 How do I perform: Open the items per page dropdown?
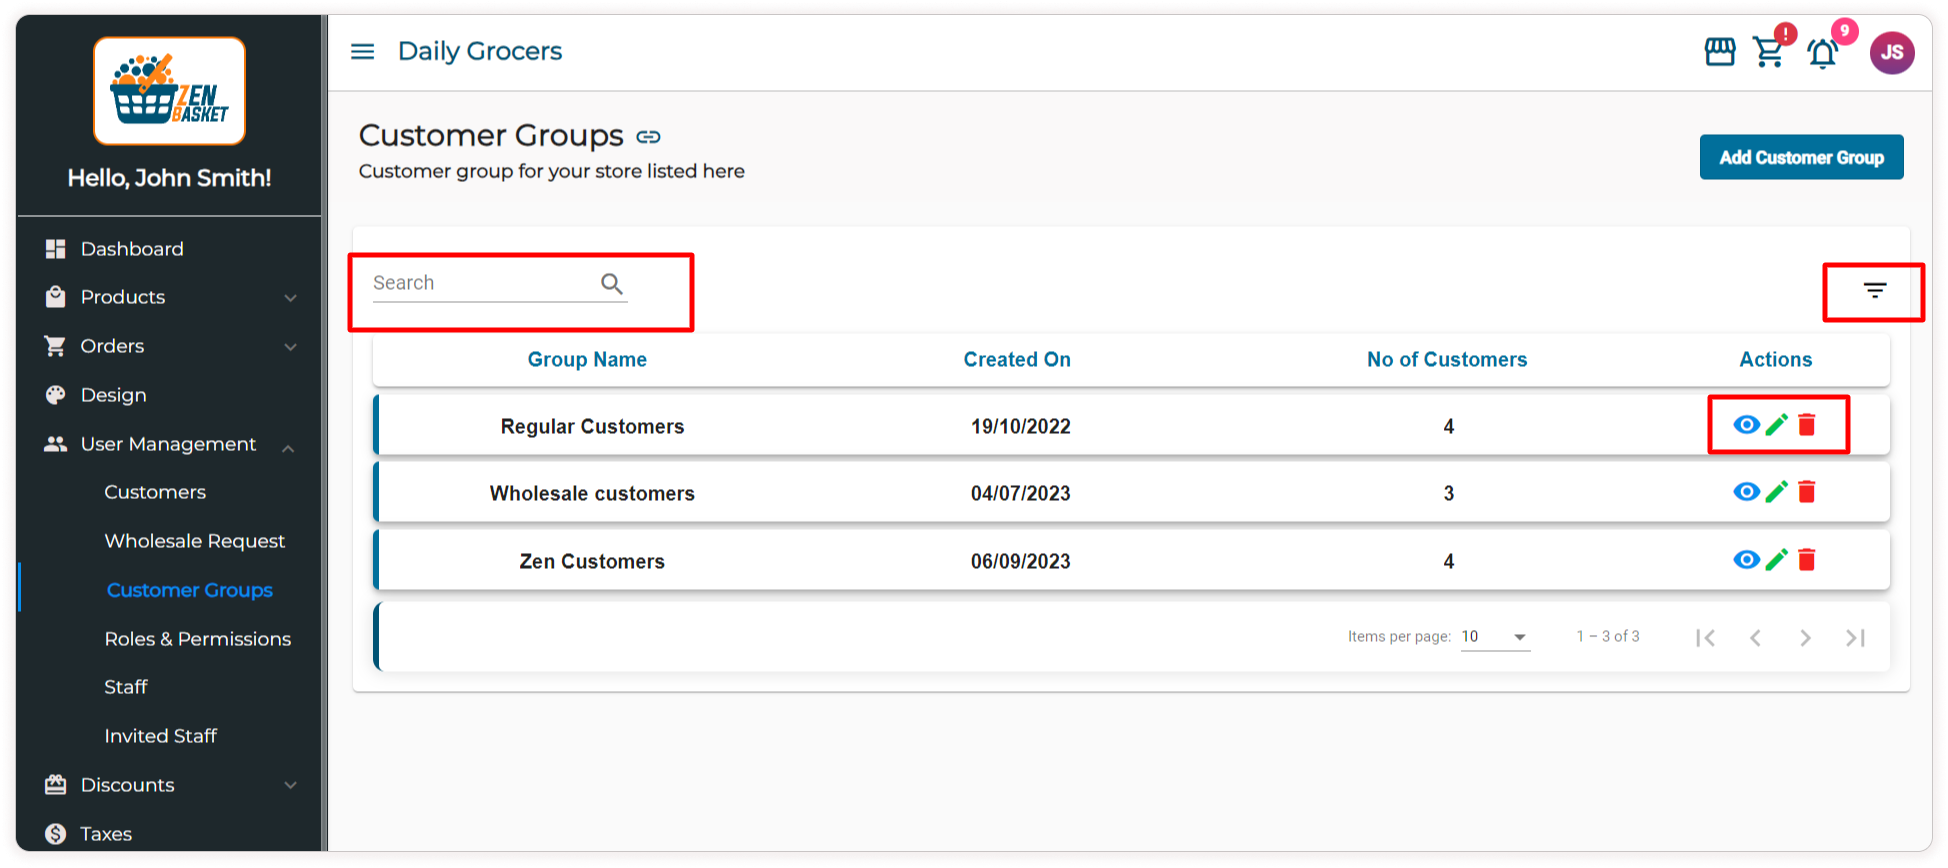coord(1495,637)
